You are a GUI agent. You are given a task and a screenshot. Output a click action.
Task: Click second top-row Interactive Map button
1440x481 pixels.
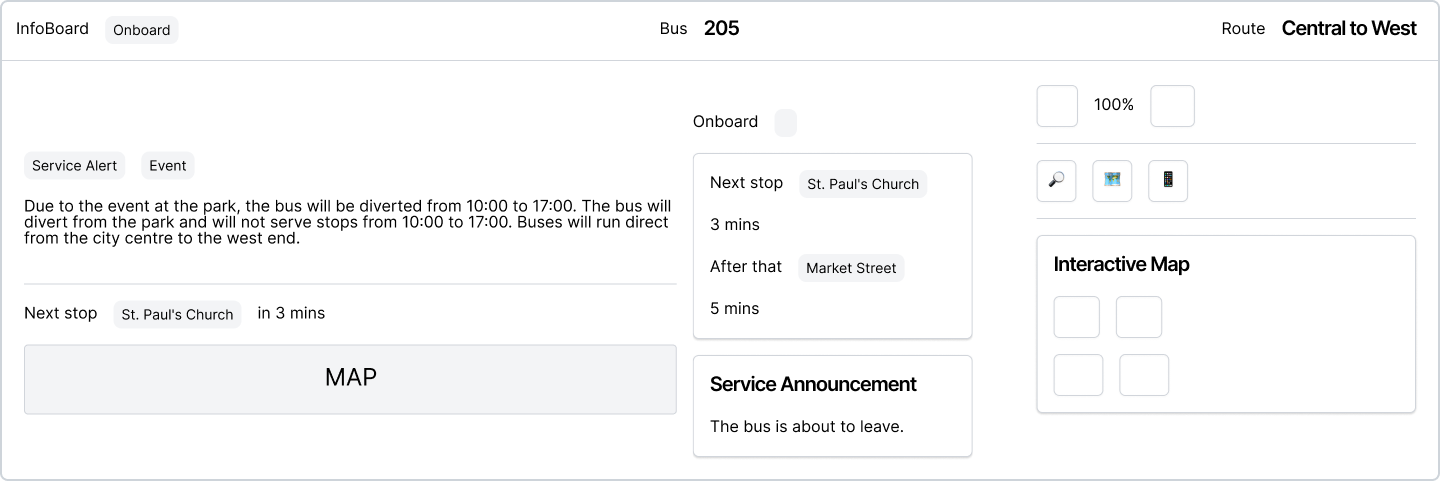(1139, 317)
